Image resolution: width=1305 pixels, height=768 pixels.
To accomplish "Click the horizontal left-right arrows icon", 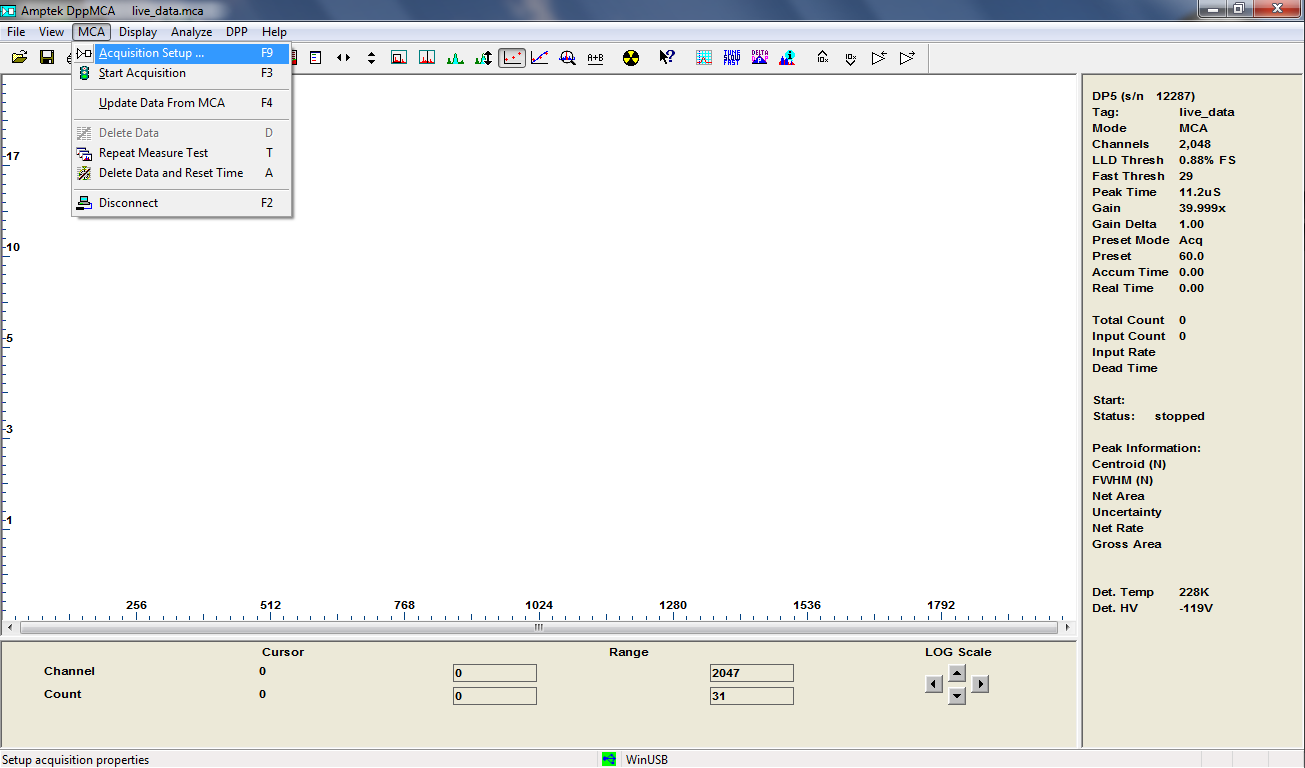I will [x=343, y=58].
